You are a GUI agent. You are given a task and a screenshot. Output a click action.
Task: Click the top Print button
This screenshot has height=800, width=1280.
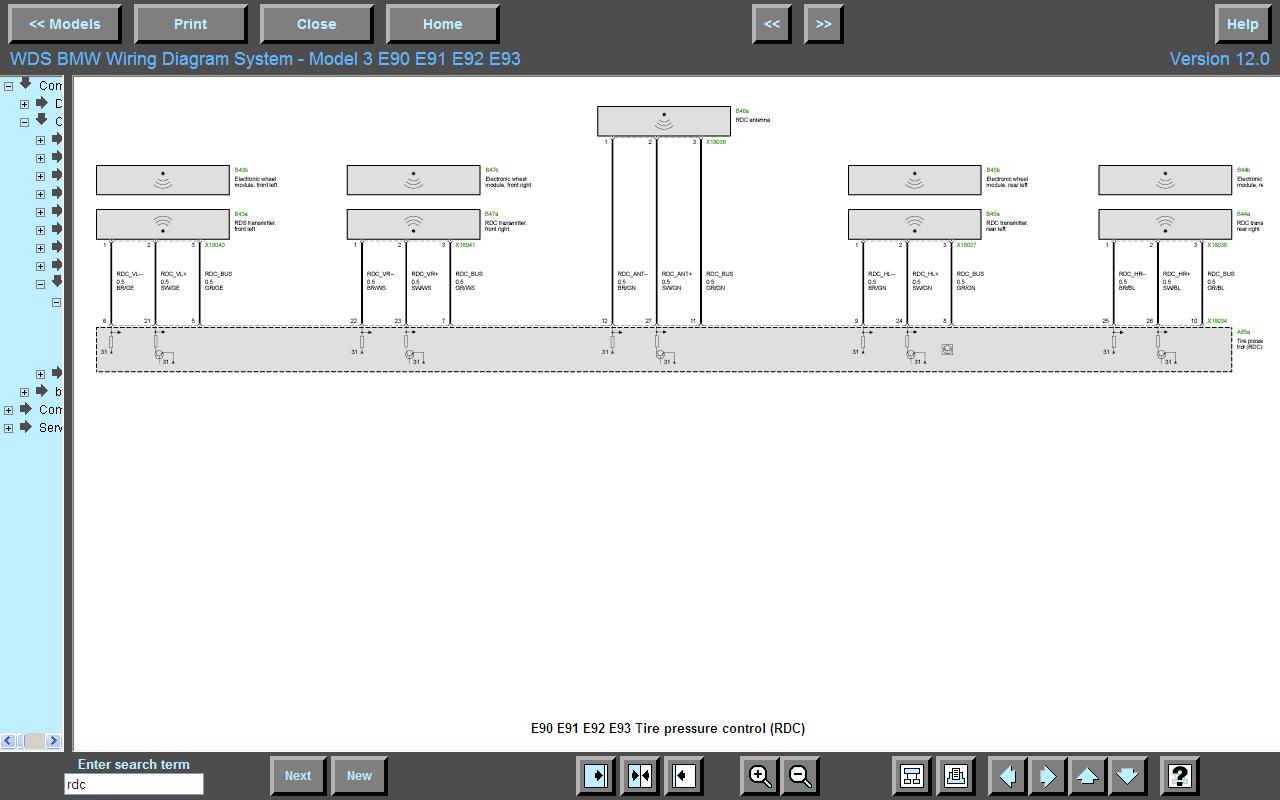190,24
